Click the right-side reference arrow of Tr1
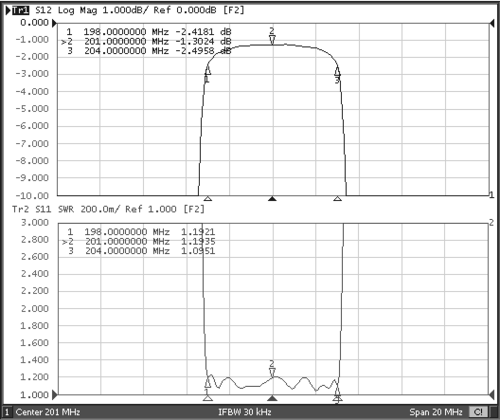 click(491, 23)
